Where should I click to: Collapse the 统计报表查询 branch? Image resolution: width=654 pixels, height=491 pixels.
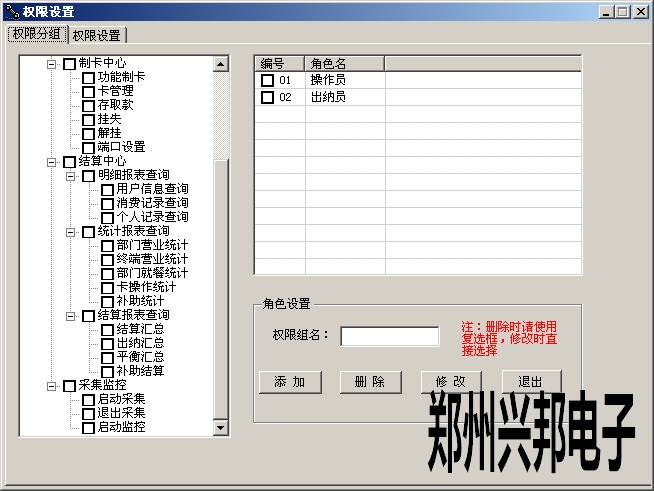tap(70, 232)
